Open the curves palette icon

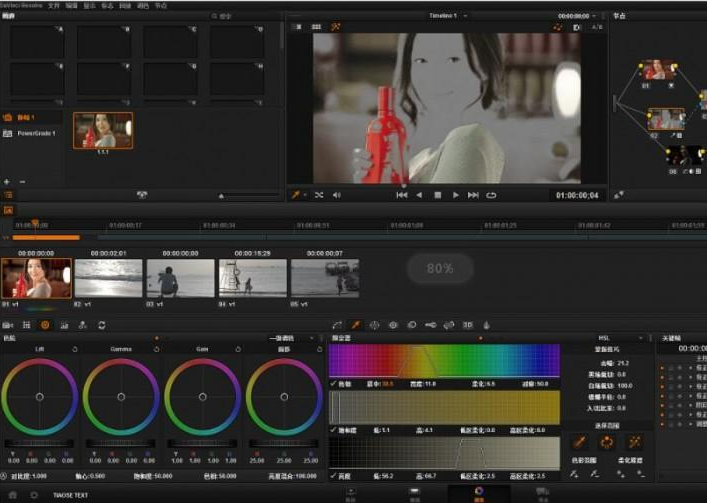click(337, 325)
